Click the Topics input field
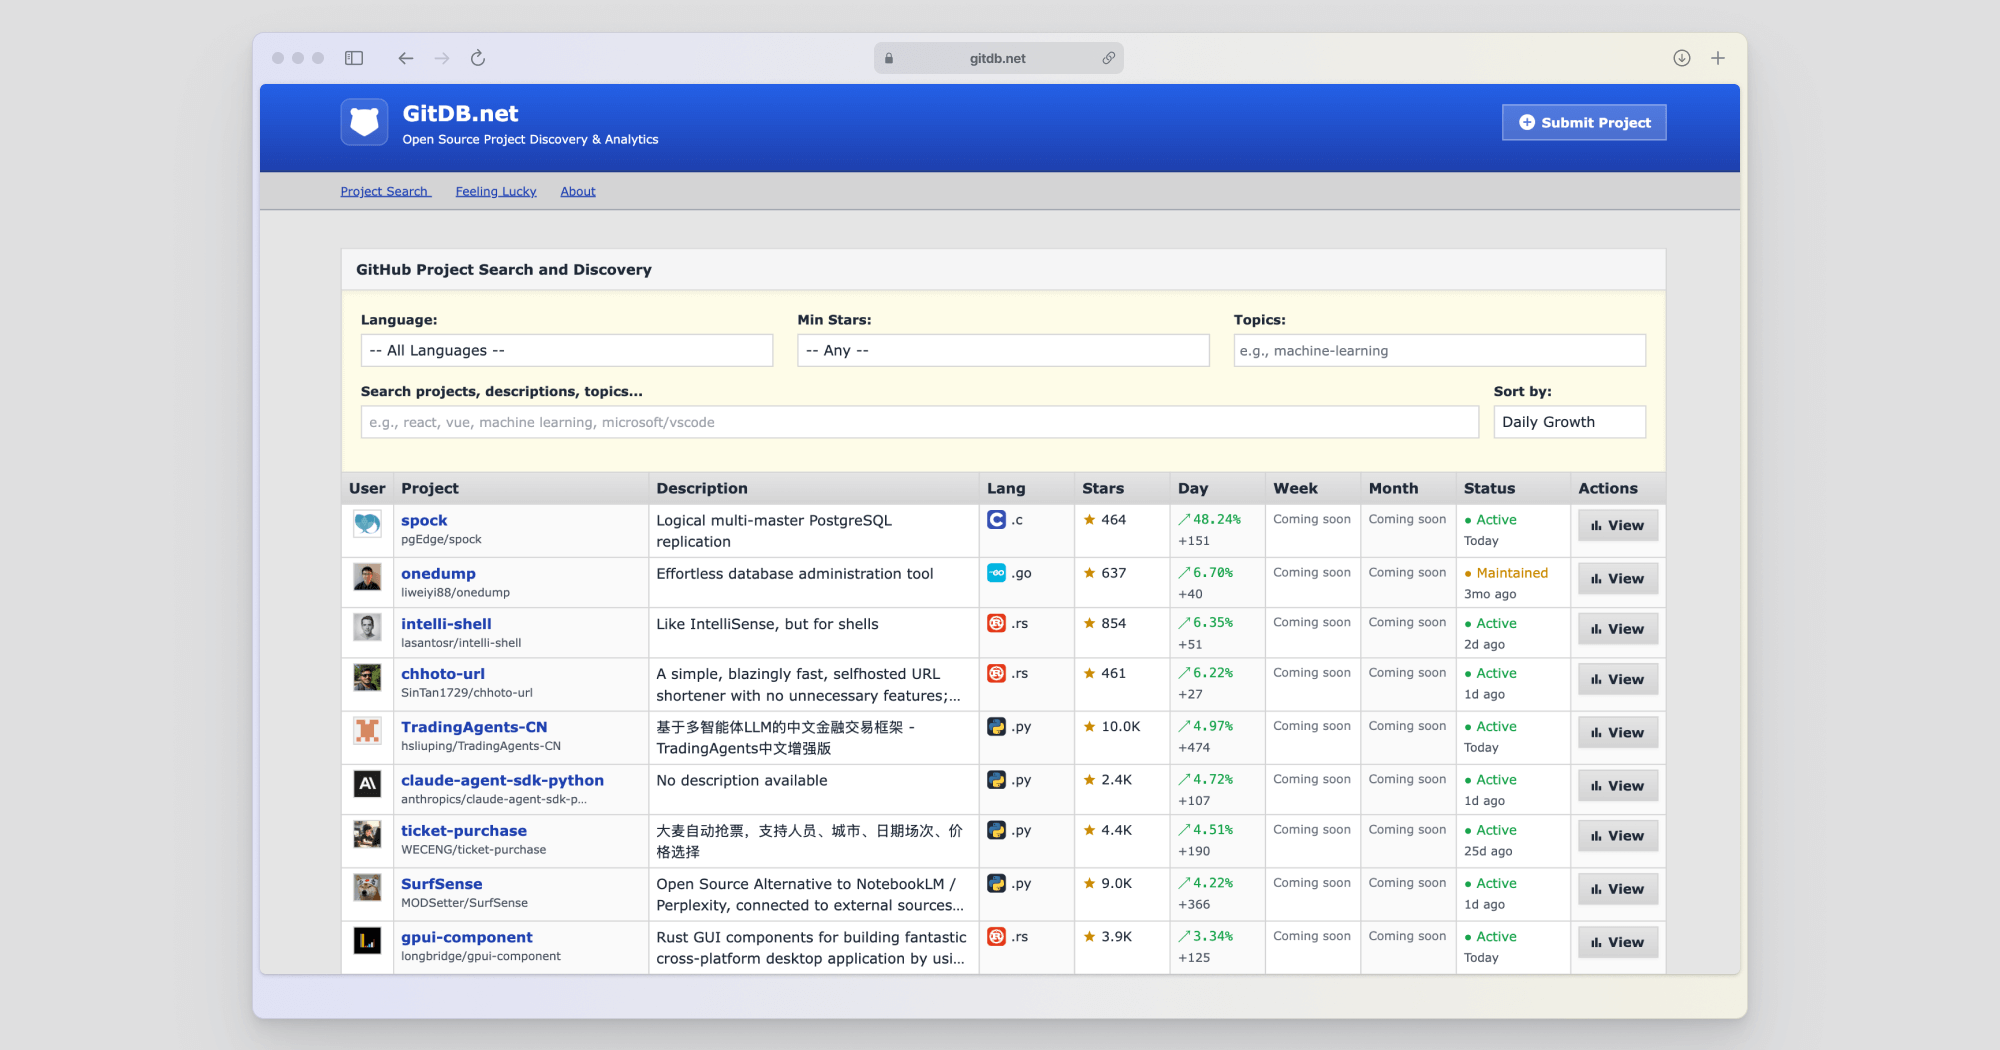The height and width of the screenshot is (1050, 2000). [1438, 350]
